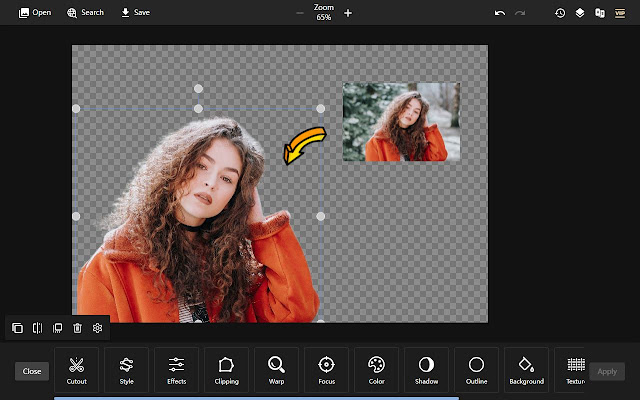Redo the previous action
Screen dimensions: 640x400
pyautogui.click(x=520, y=13)
